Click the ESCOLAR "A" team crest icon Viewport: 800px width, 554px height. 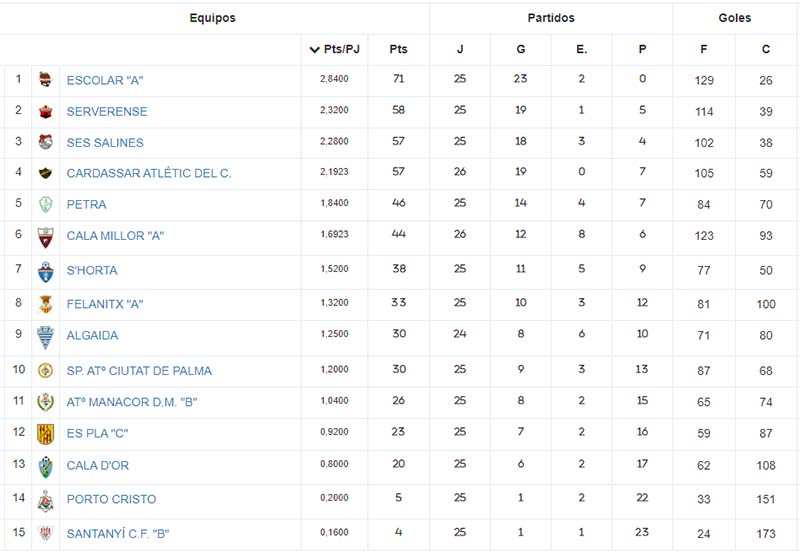click(x=45, y=80)
